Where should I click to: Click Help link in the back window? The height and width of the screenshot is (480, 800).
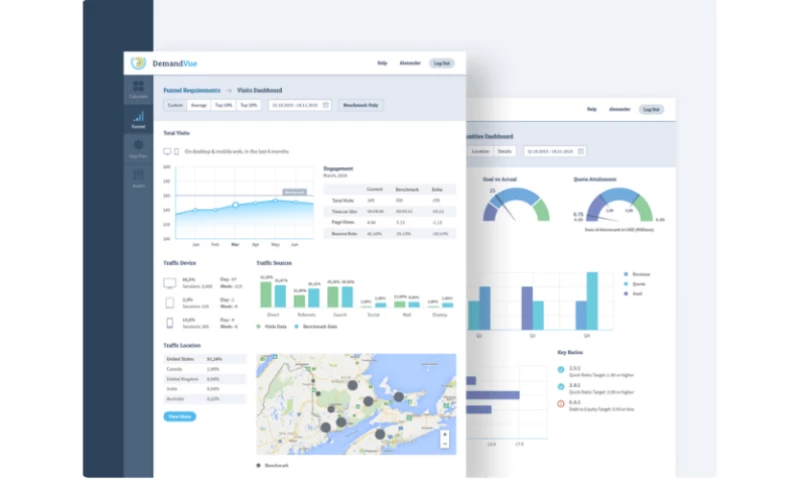click(x=592, y=109)
